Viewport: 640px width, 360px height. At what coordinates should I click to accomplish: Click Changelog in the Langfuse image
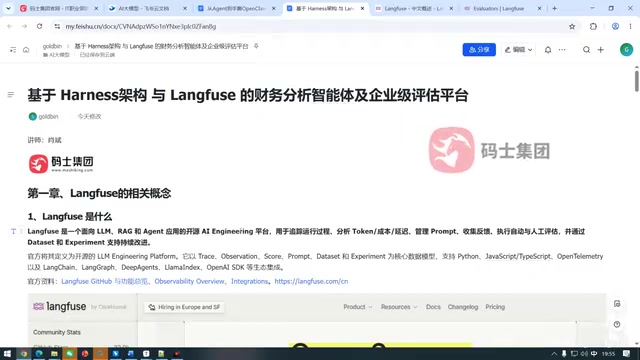tap(463, 307)
